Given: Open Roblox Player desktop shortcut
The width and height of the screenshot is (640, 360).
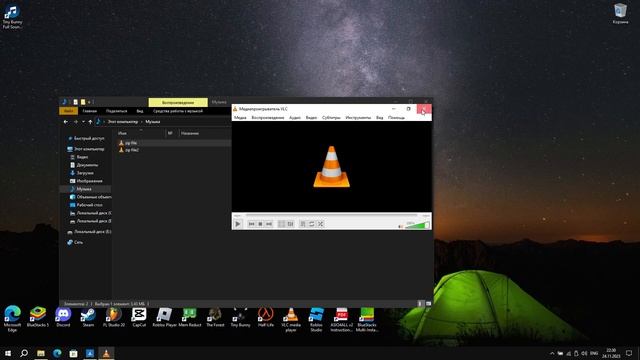Looking at the screenshot, I should (164, 317).
